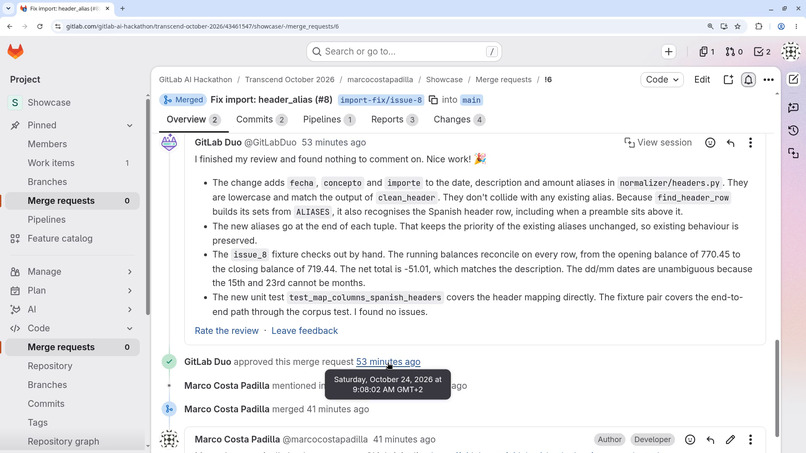This screenshot has width=806, height=453.
Task: Switch to the Pipelines tab
Action: pyautogui.click(x=329, y=120)
